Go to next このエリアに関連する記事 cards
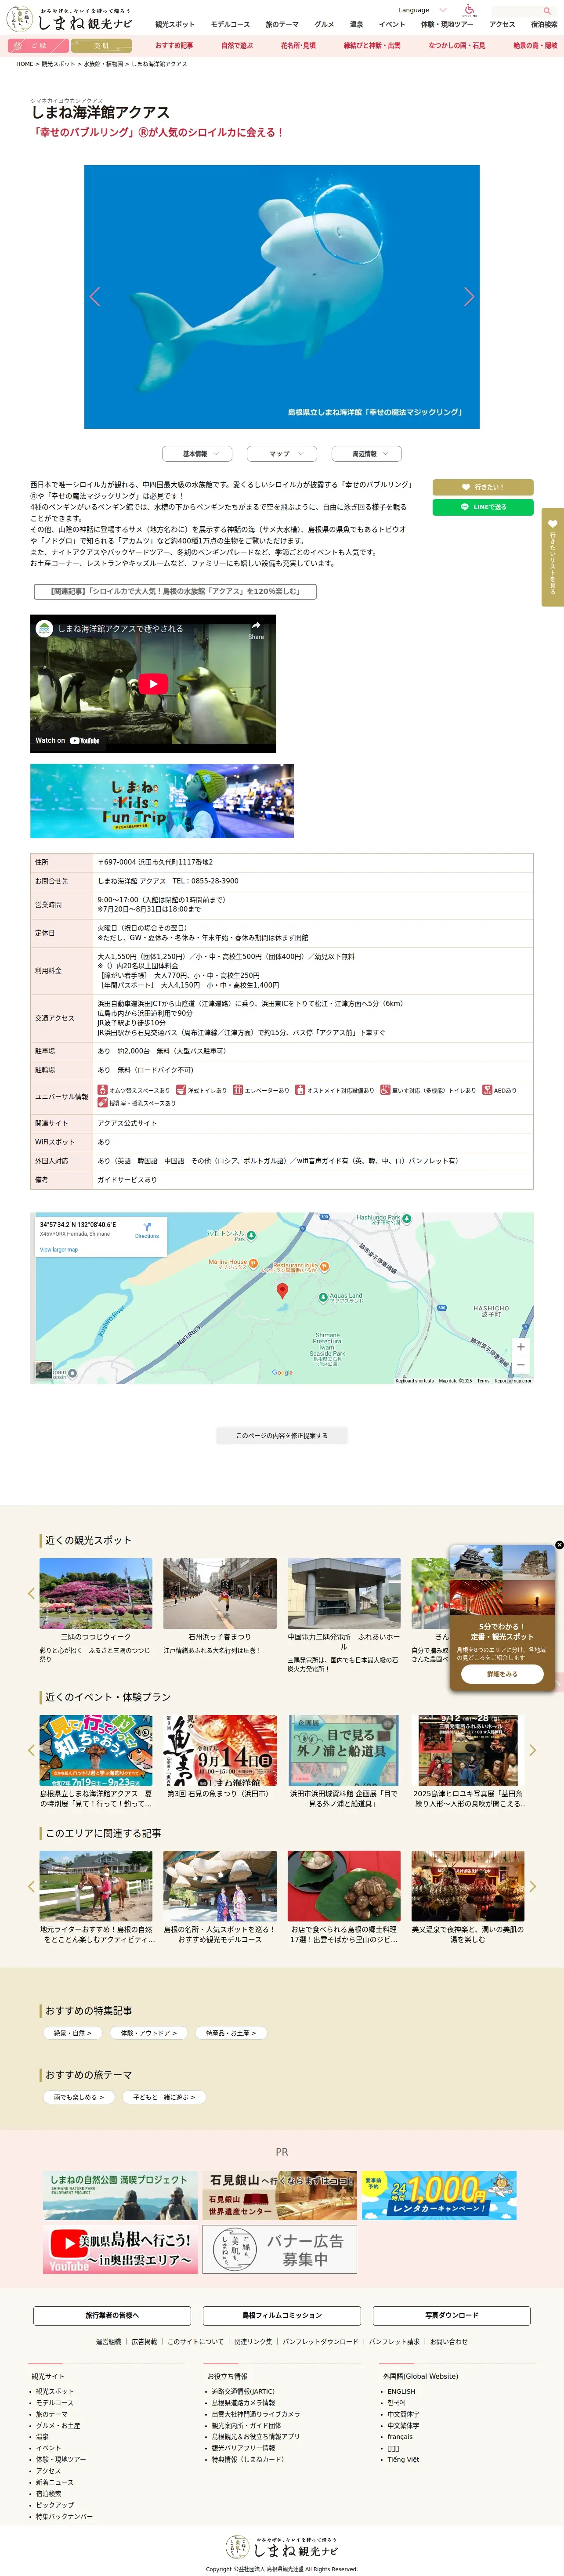Screen dimensions: 564x2576 (x=532, y=1887)
